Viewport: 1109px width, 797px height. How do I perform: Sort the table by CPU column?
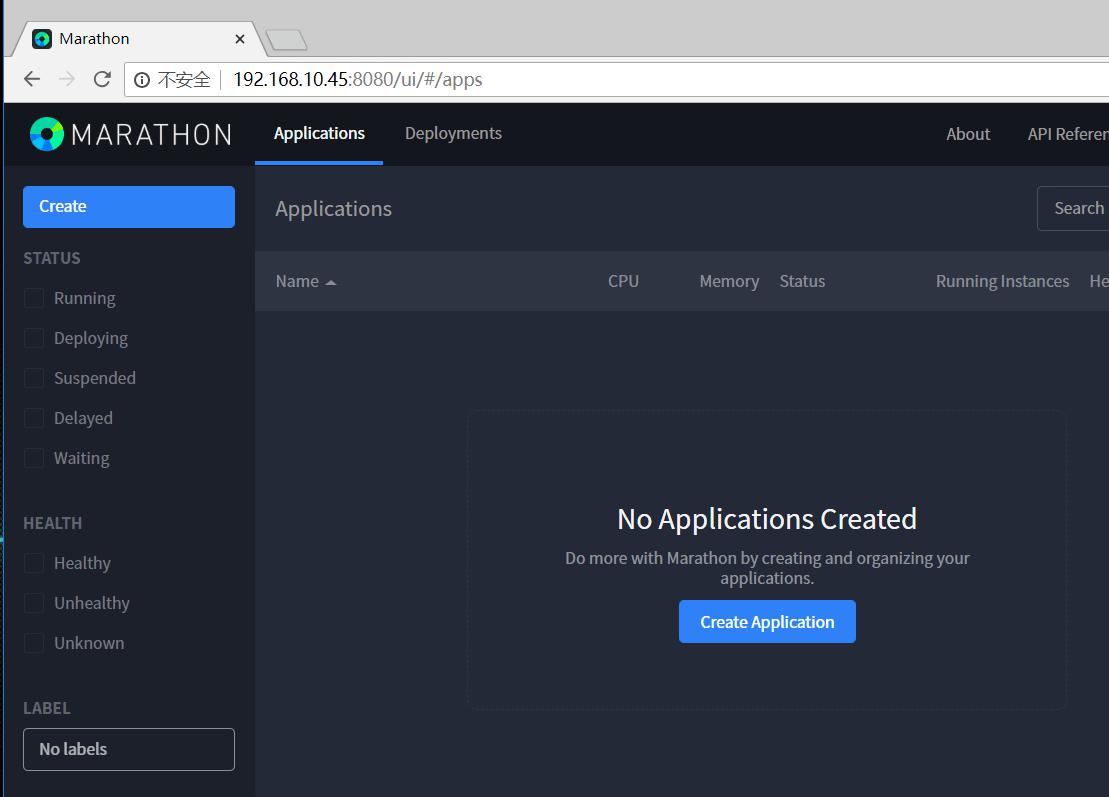pos(623,281)
